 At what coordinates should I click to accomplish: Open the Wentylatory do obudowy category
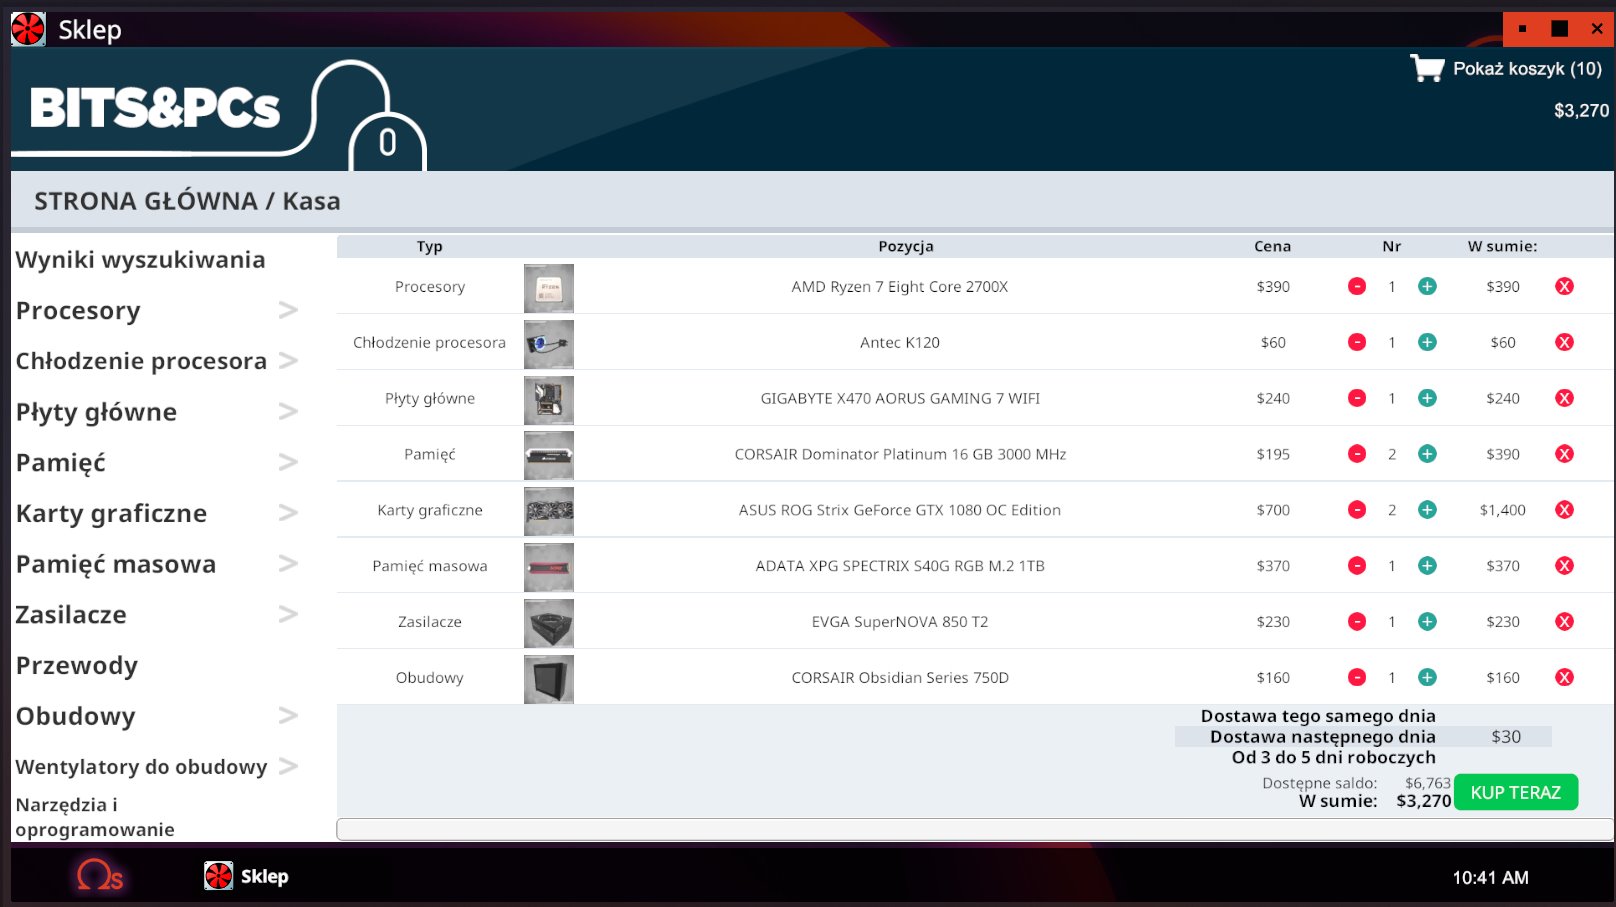point(142,767)
